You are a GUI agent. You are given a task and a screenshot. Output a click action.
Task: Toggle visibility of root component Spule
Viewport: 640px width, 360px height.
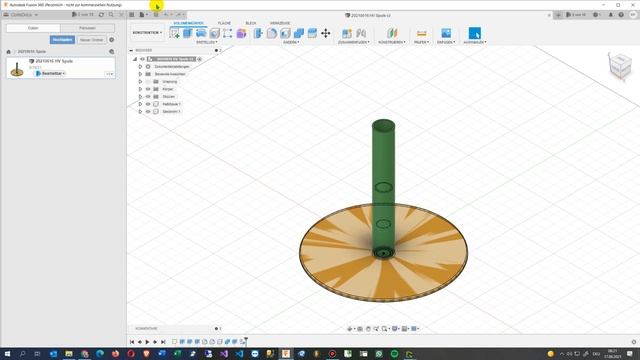[142, 59]
